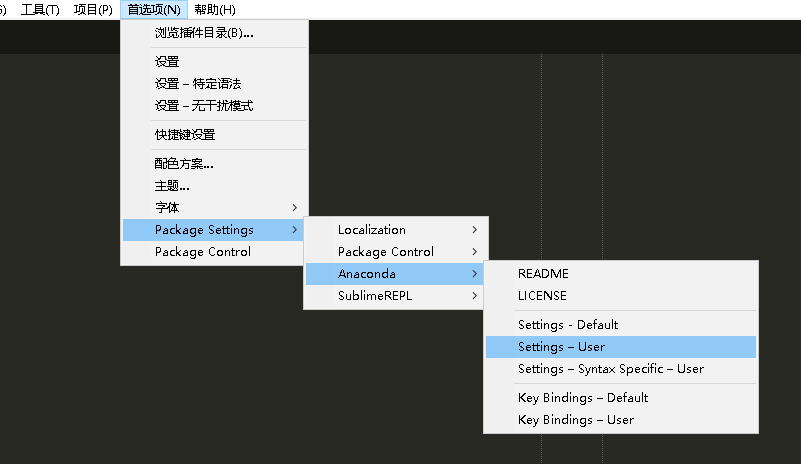Choose 配色方案... color scheme option
801x464 pixels.
click(x=184, y=164)
